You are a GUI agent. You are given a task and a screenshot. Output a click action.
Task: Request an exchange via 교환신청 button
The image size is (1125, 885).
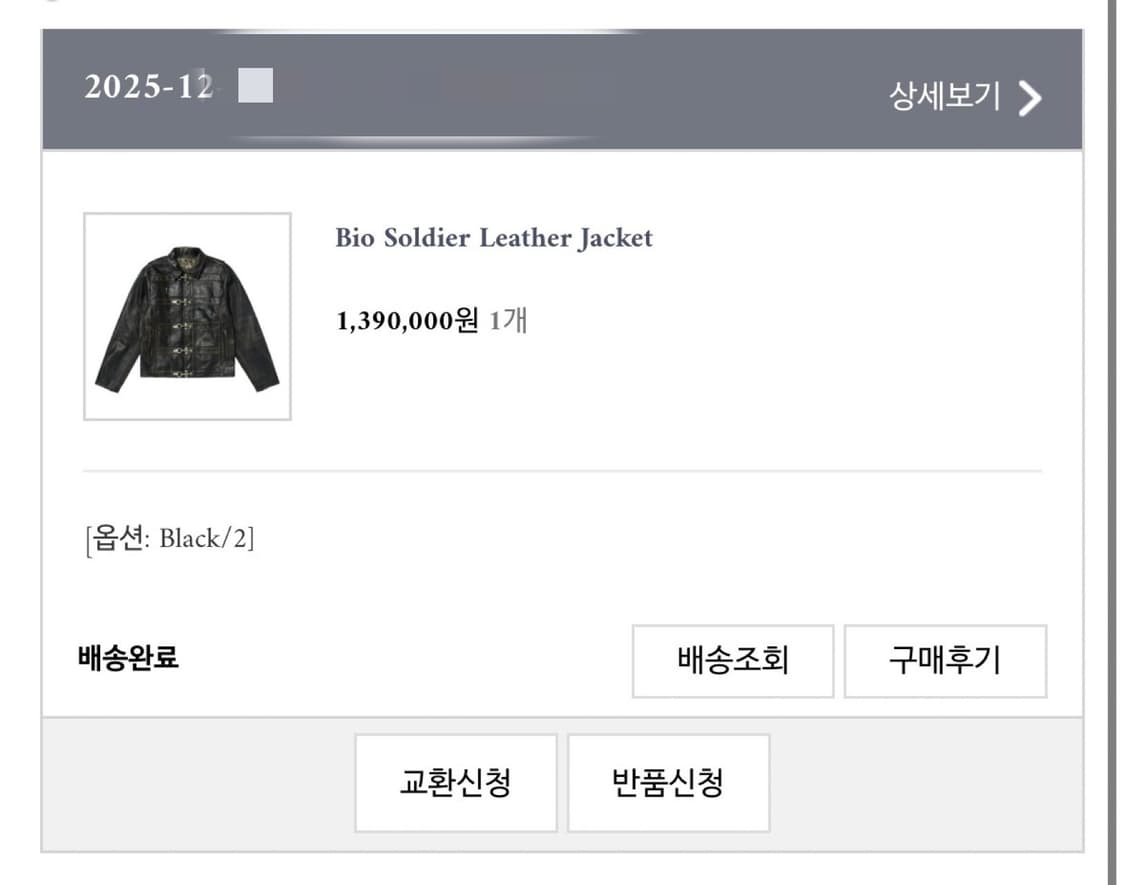(x=455, y=783)
